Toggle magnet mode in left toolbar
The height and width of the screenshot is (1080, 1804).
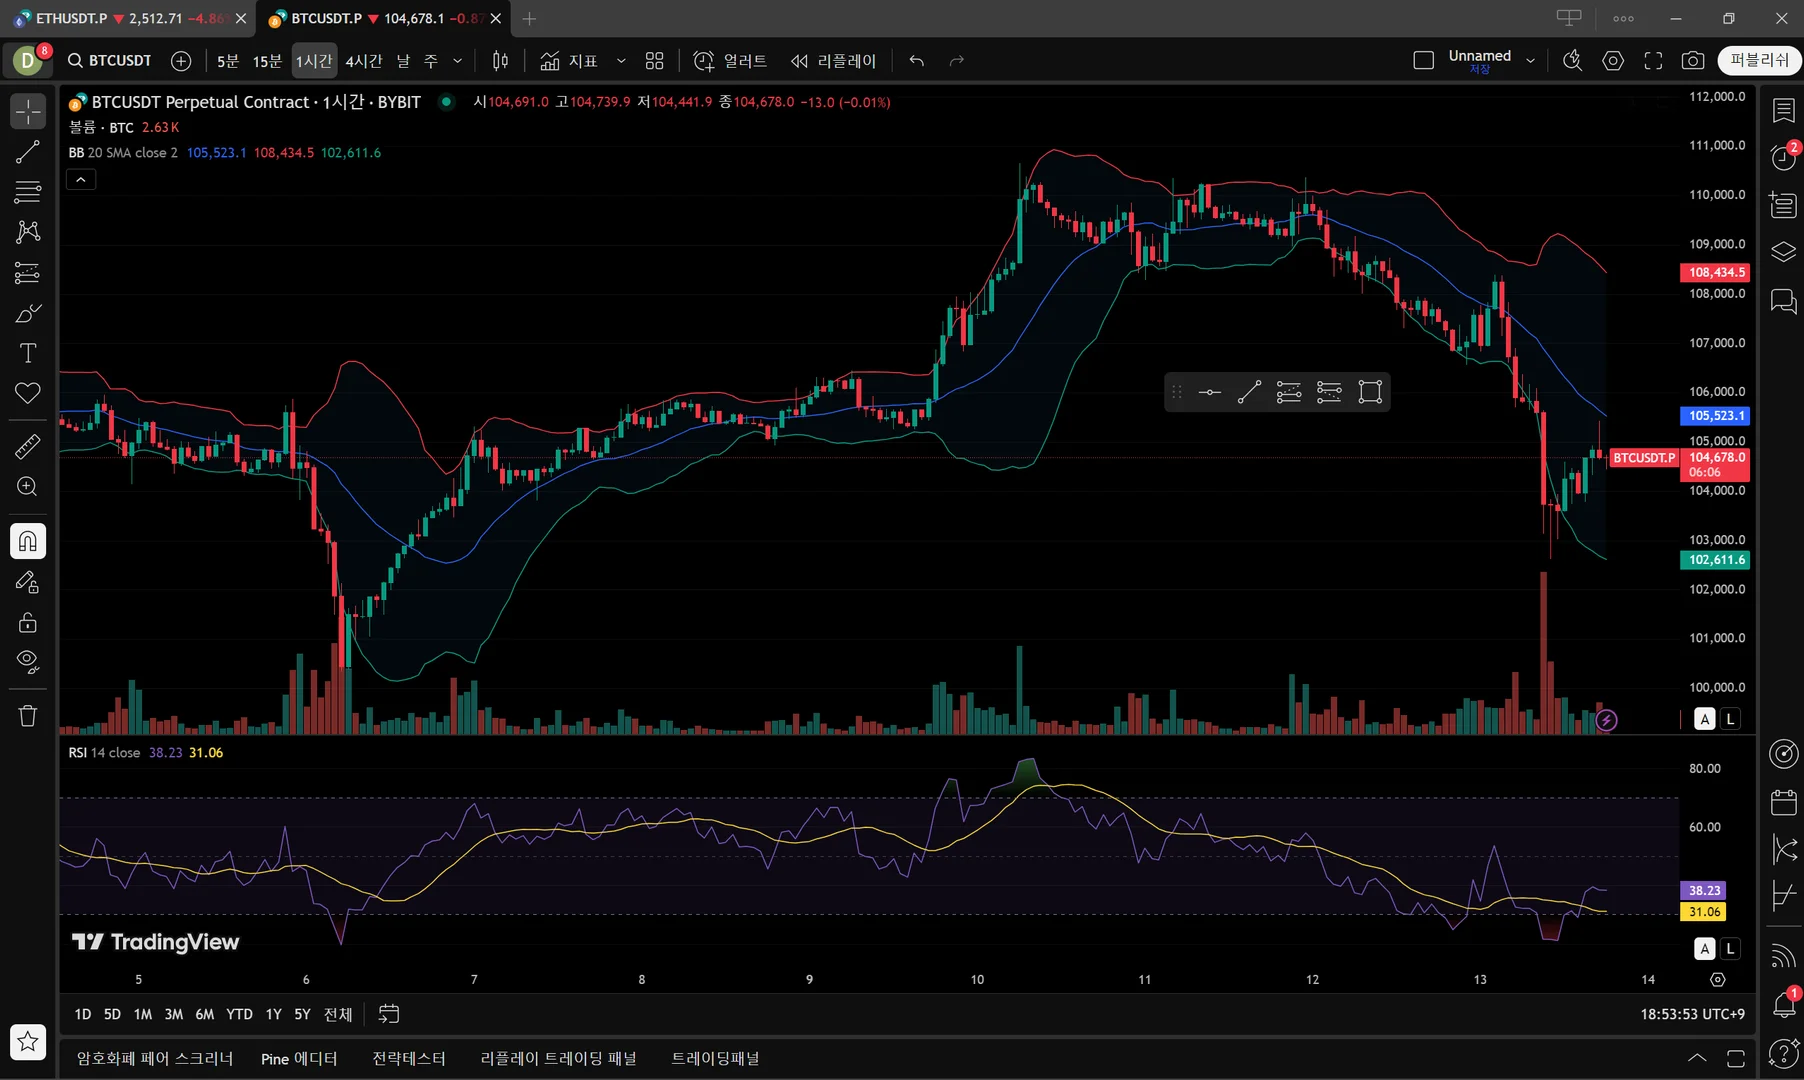click(28, 541)
